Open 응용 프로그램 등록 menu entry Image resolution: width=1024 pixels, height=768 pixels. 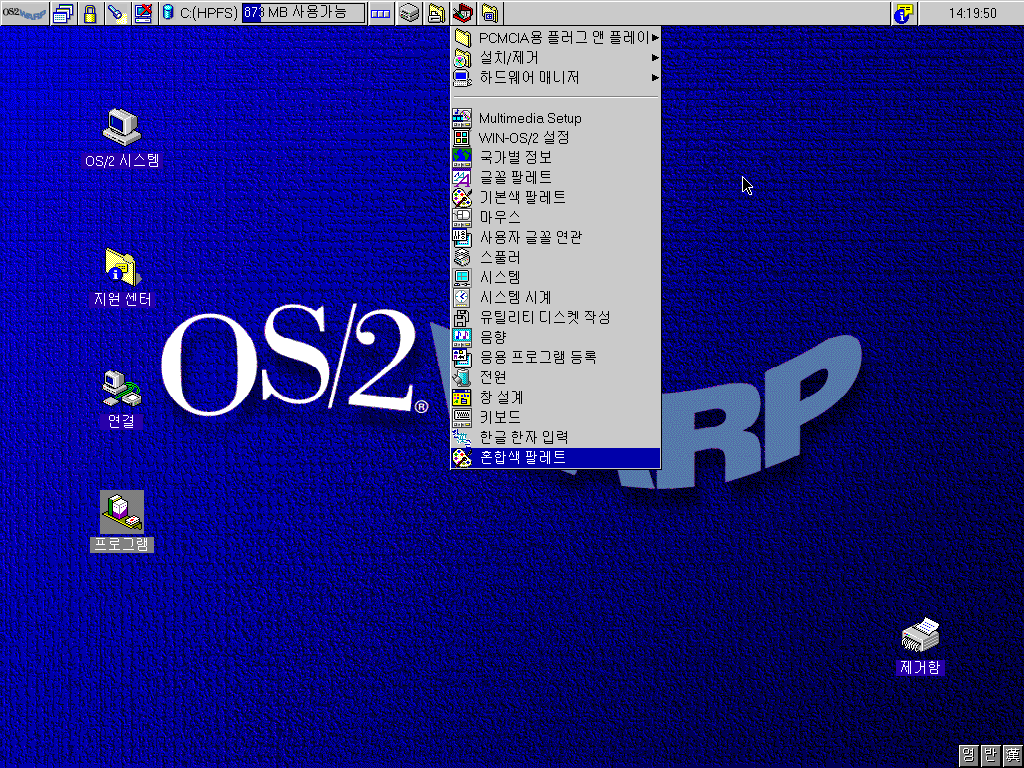click(x=556, y=357)
